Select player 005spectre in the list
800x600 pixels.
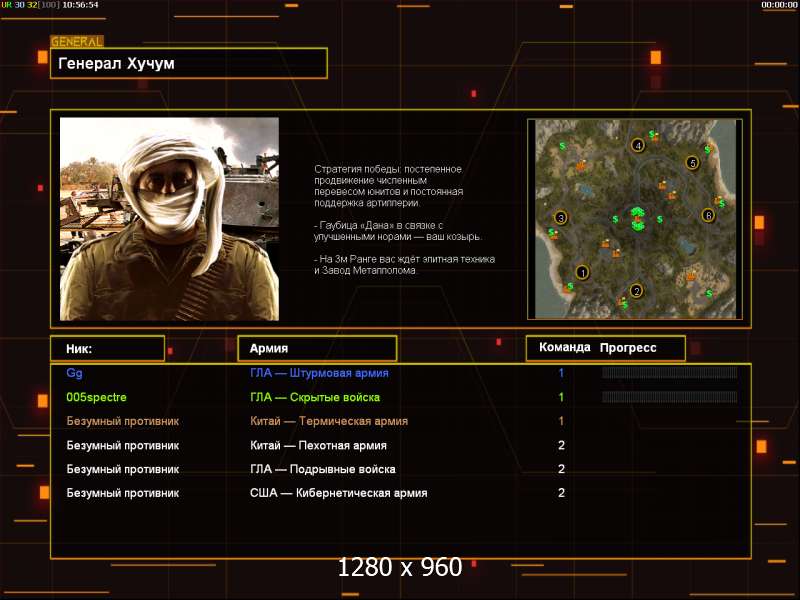point(96,397)
